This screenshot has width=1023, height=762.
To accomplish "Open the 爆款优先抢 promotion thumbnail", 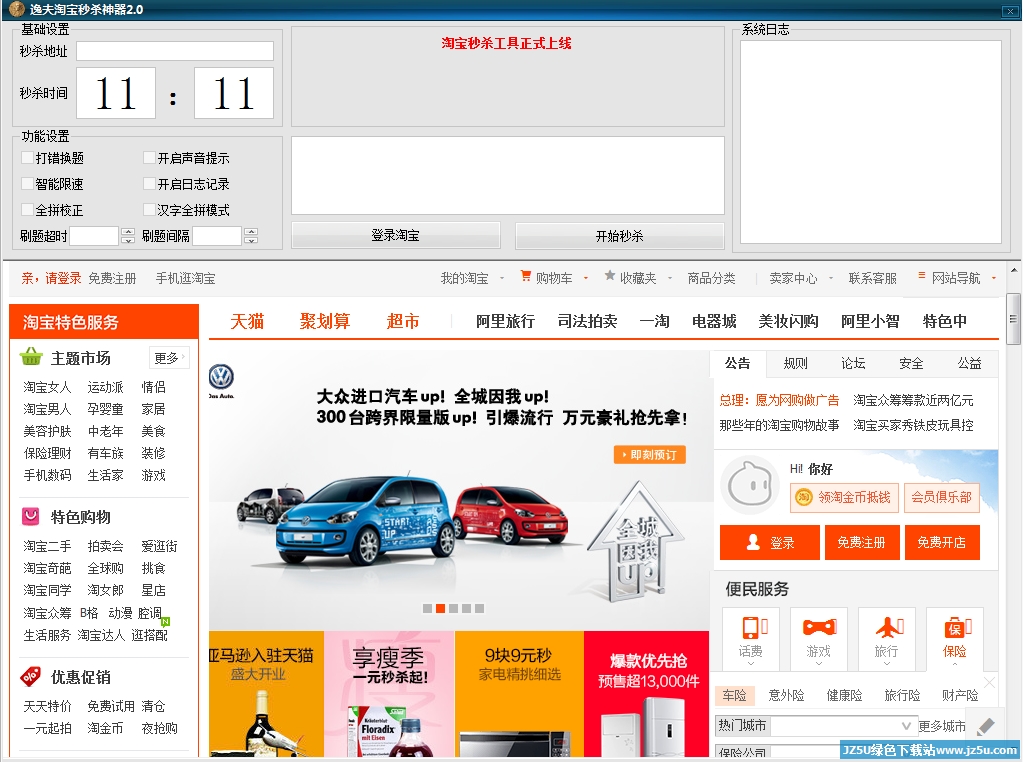I will 647,694.
